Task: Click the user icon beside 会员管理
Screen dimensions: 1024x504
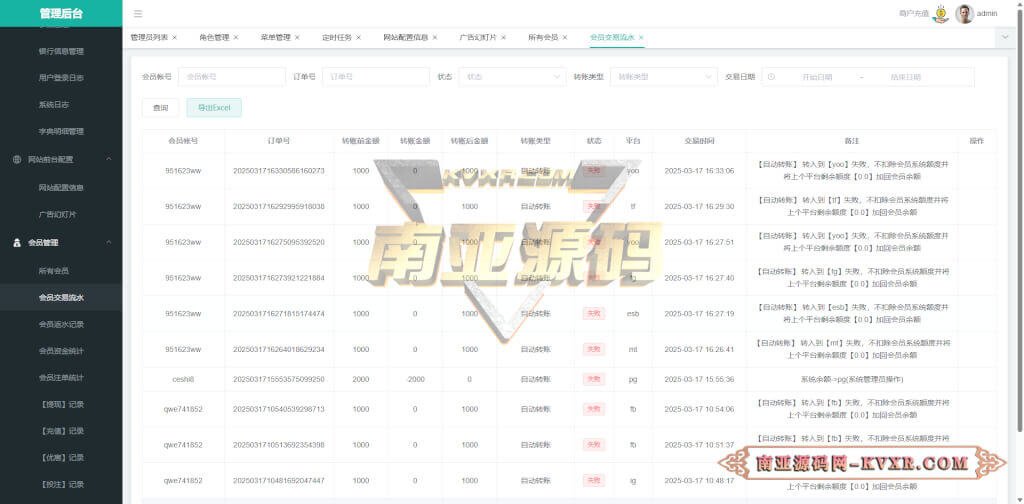Action: click(x=17, y=243)
